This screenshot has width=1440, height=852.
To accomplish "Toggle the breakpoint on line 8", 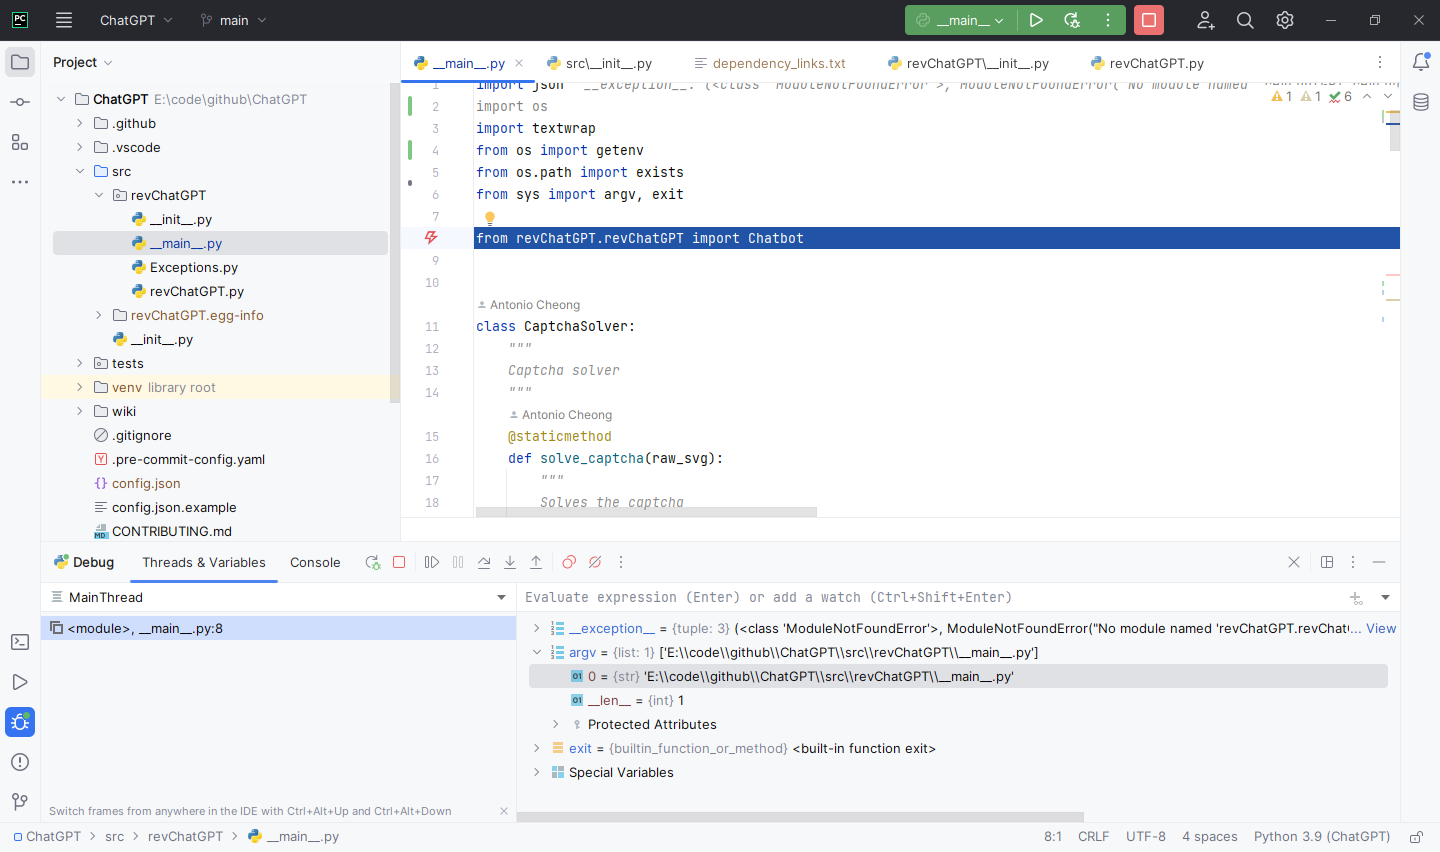I will (x=431, y=237).
